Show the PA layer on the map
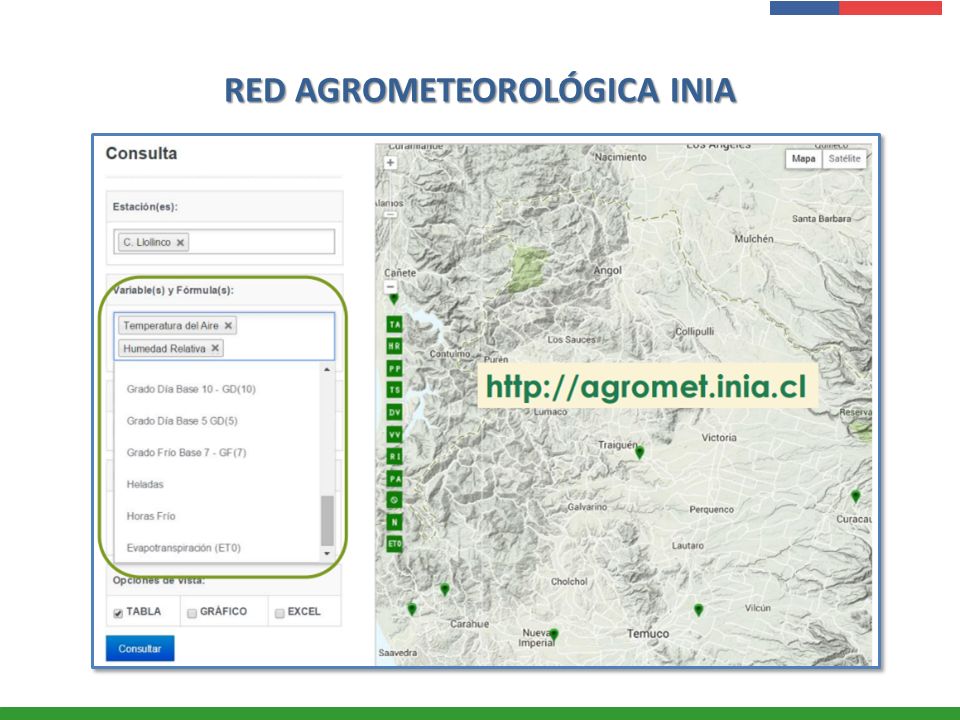The height and width of the screenshot is (720, 960). pyautogui.click(x=394, y=478)
